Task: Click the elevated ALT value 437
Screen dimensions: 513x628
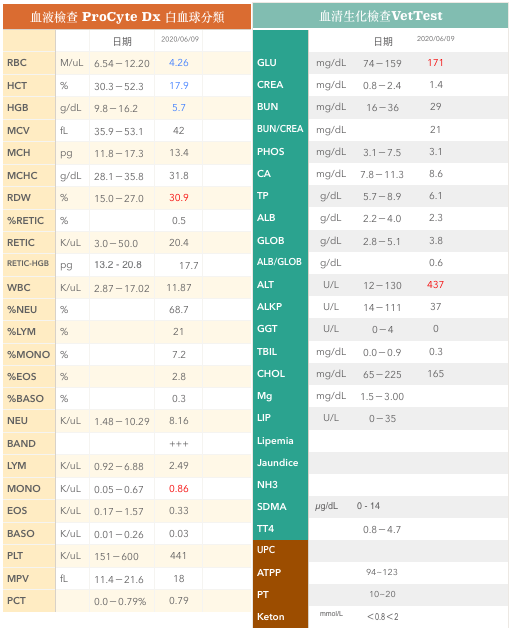Action: coord(435,285)
